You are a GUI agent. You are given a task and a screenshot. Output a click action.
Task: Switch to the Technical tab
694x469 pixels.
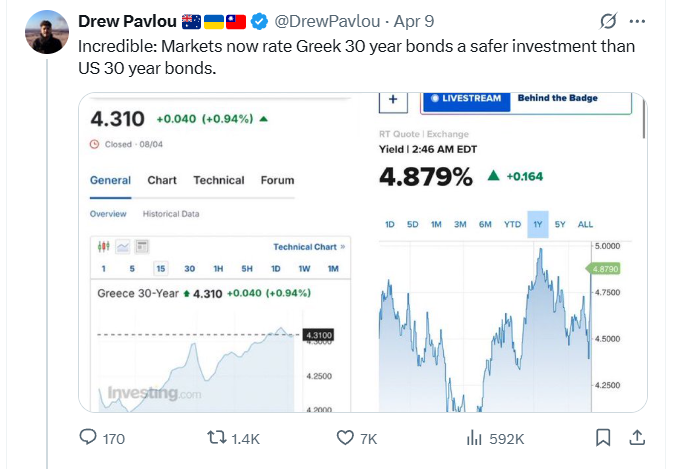tap(219, 180)
